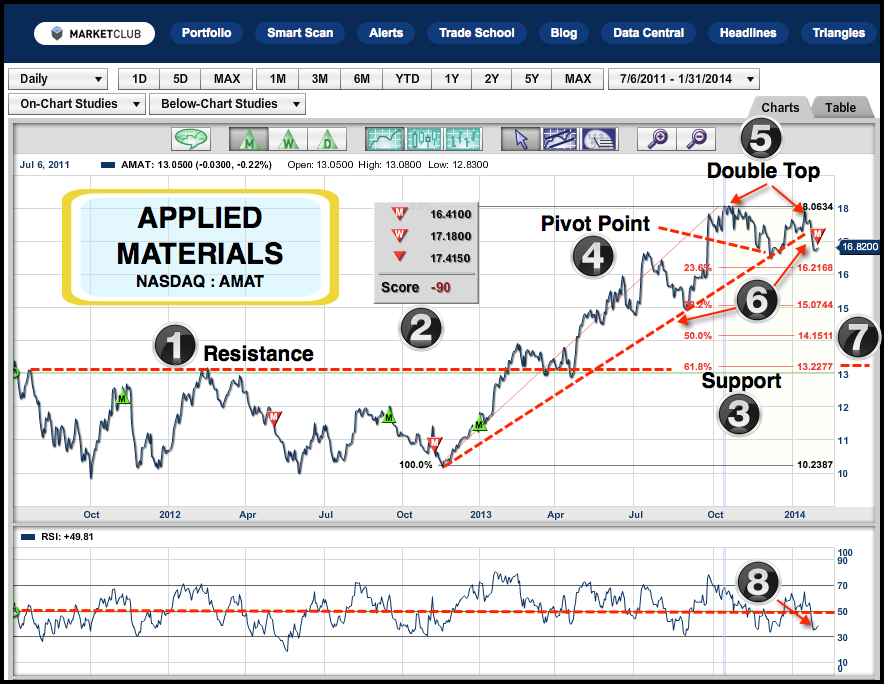884x684 pixels.
Task: Click the 6M time range button
Action: [x=362, y=79]
